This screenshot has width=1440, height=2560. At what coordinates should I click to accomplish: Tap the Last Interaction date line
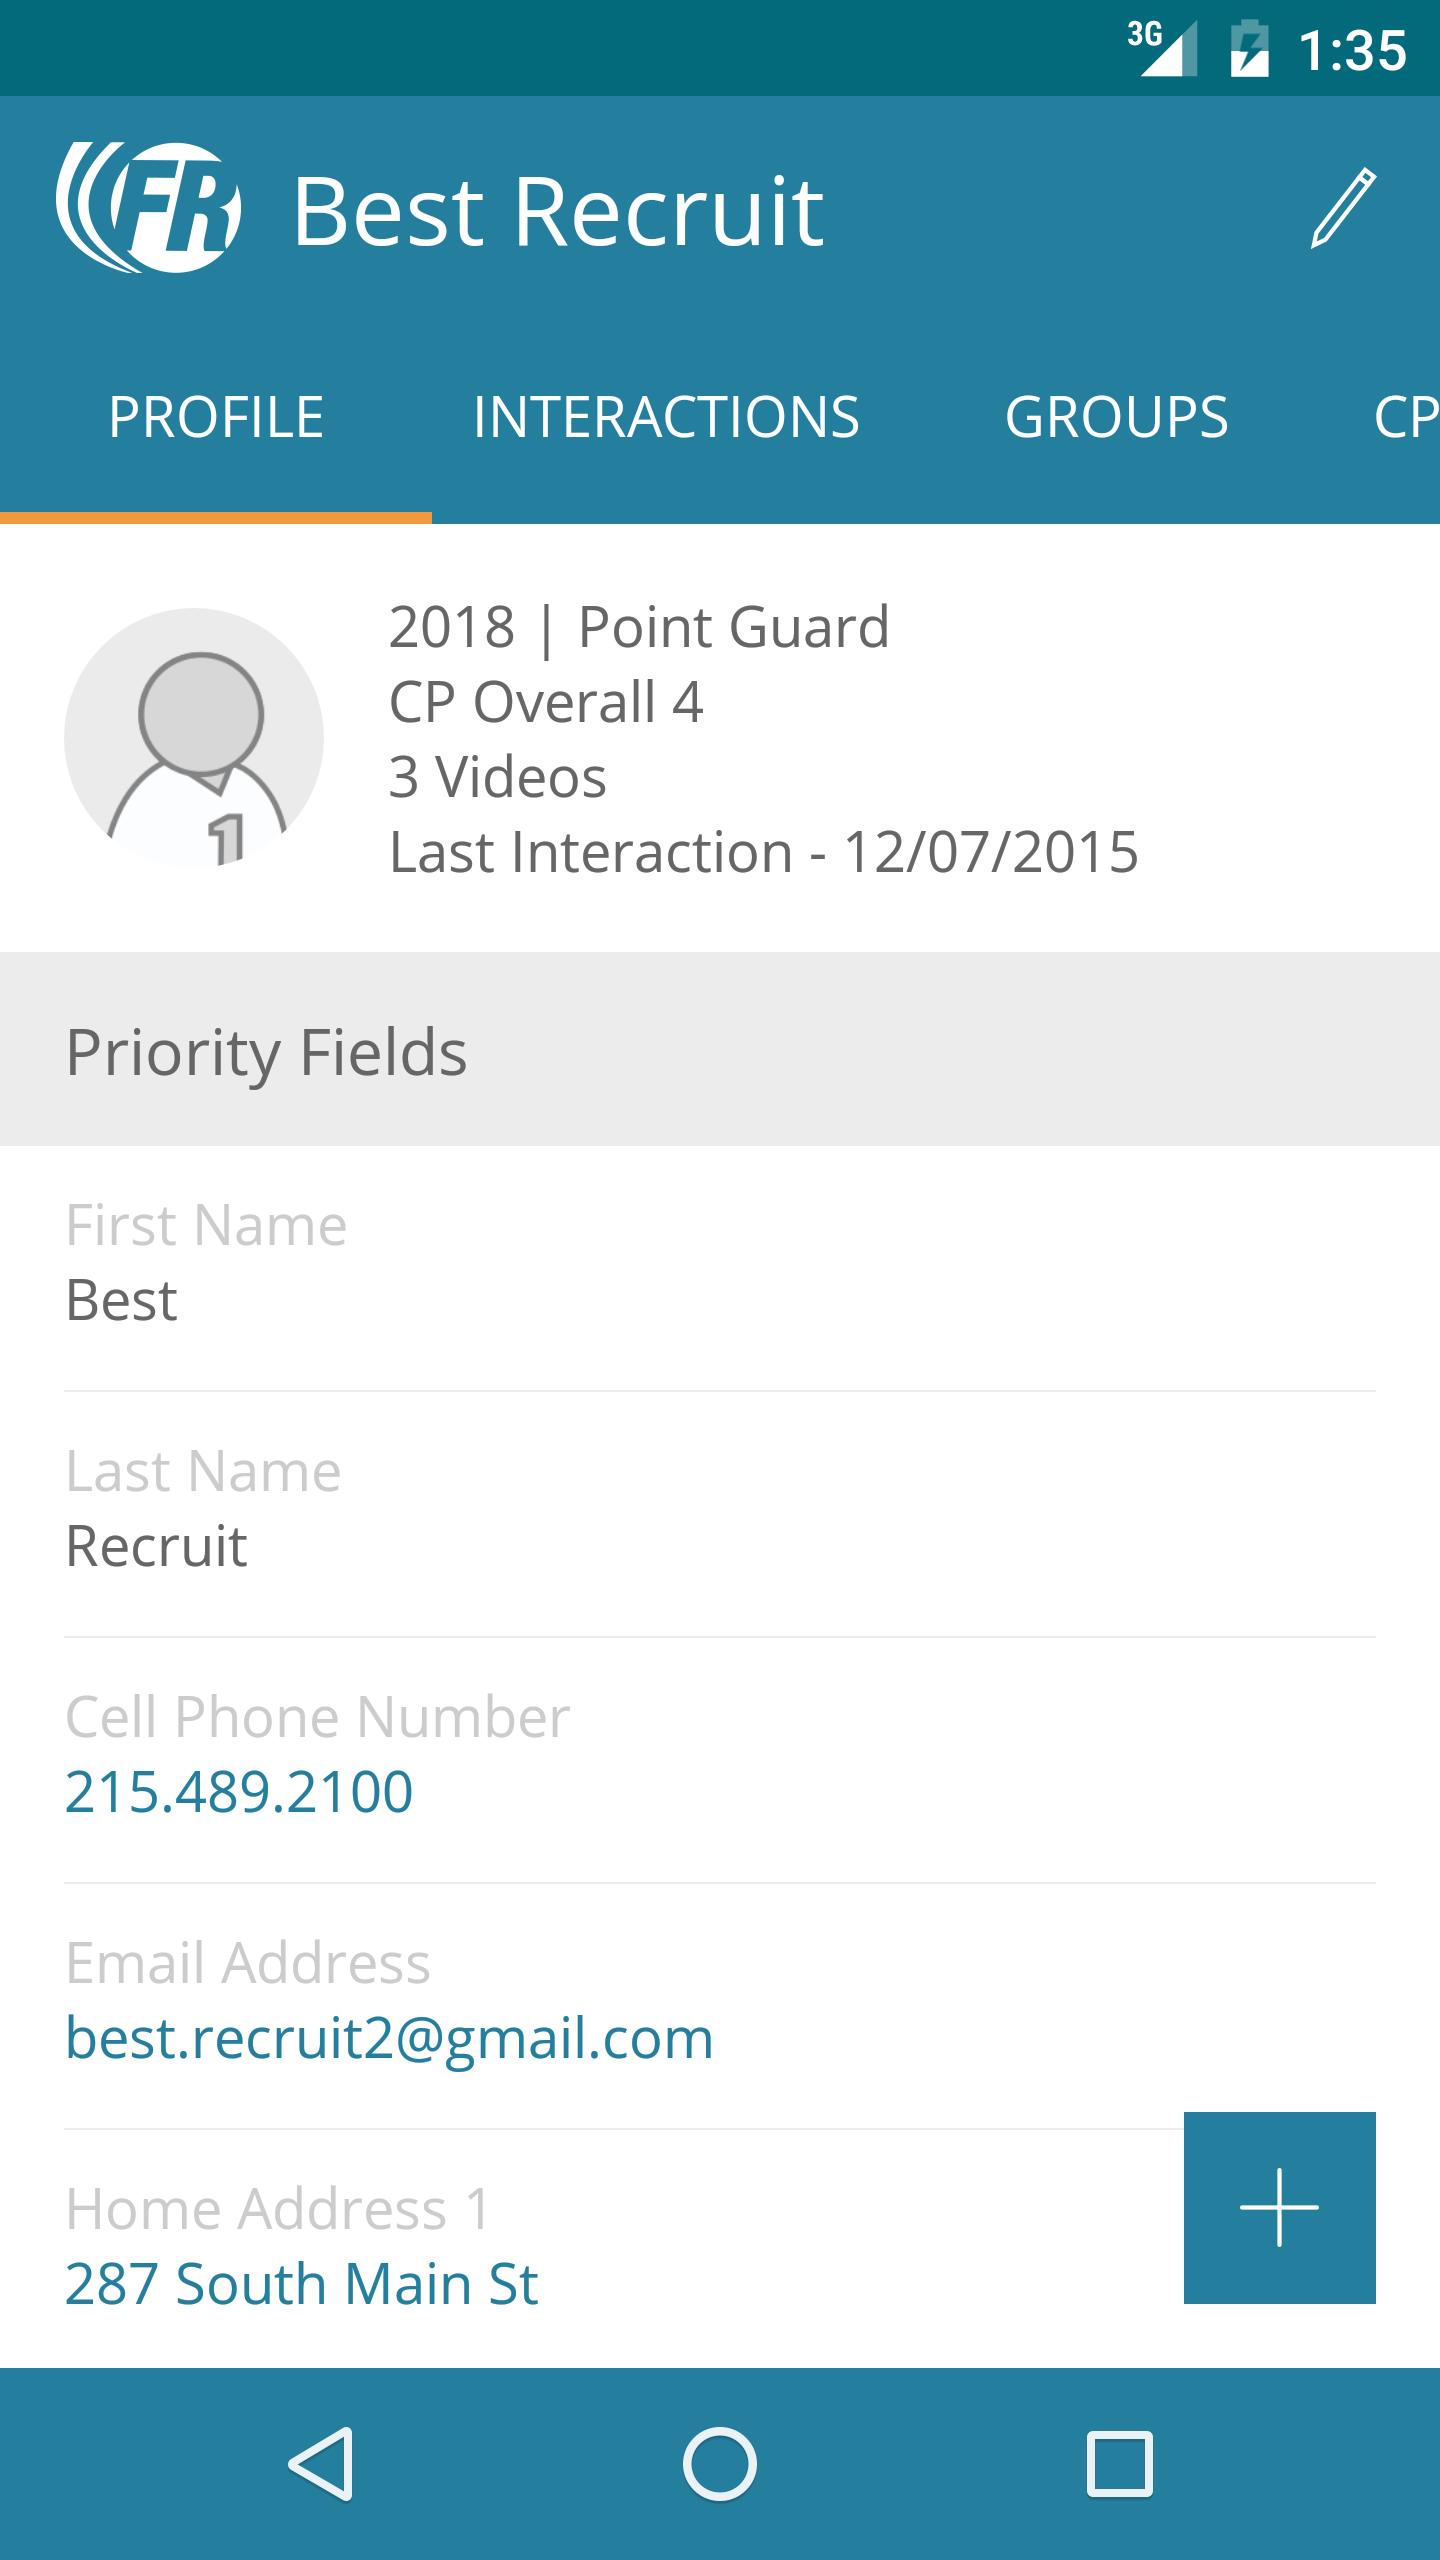tap(764, 852)
